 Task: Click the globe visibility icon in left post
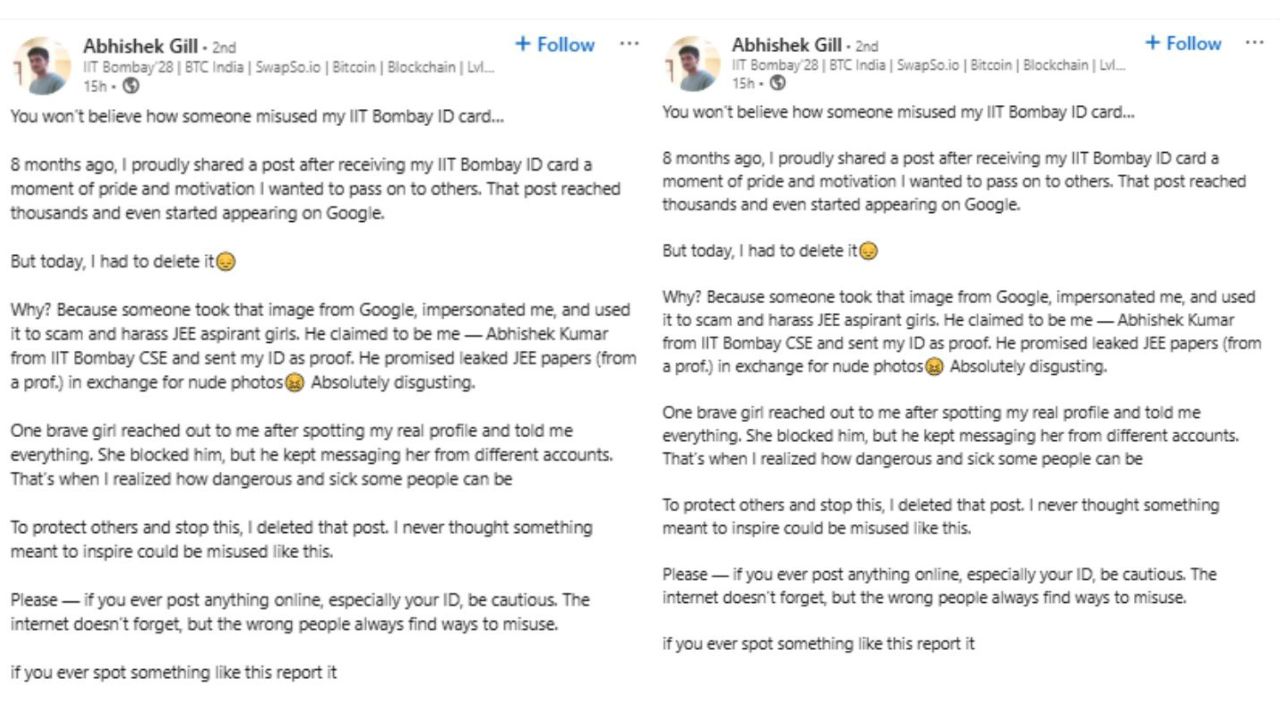coord(131,87)
